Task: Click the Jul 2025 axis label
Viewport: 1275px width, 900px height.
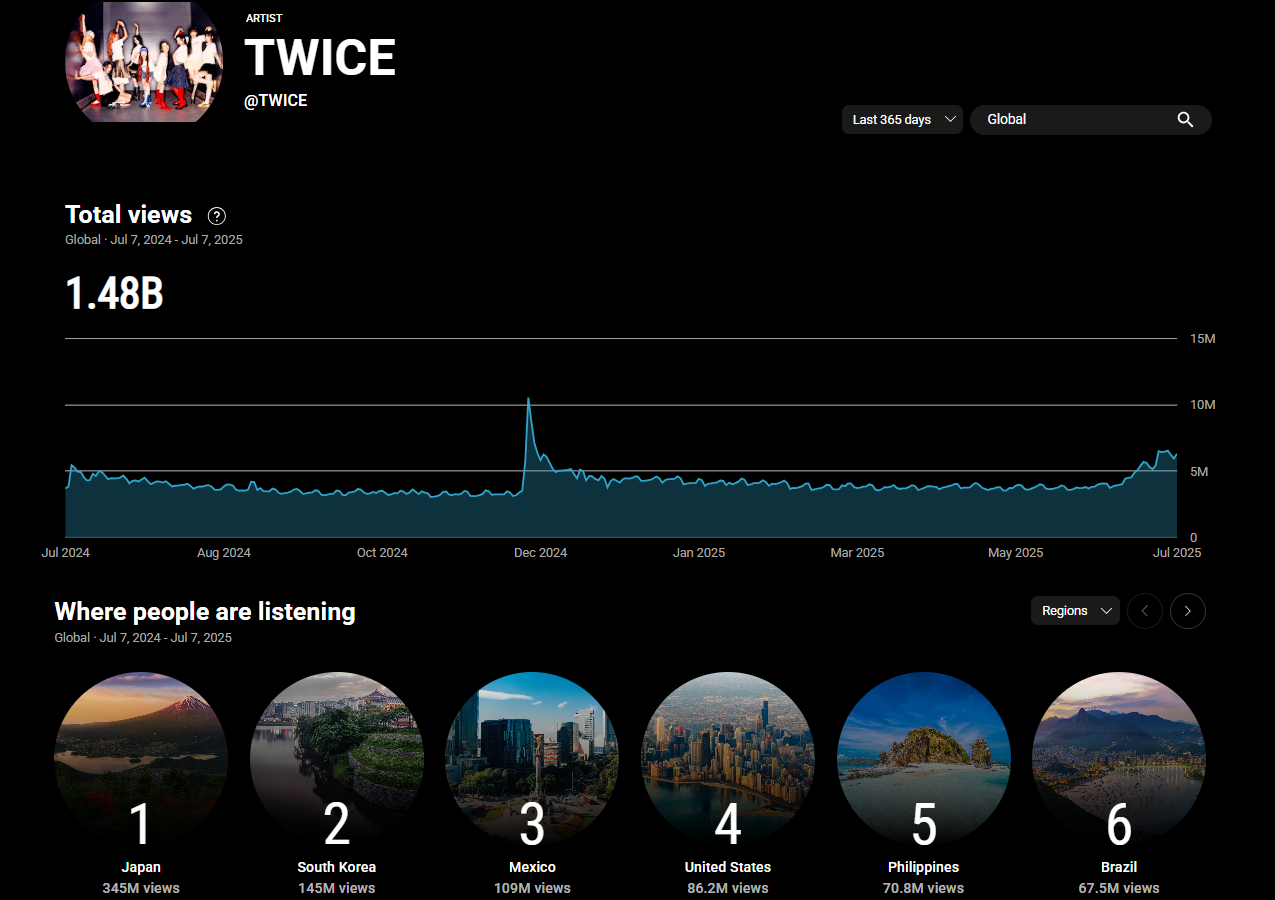Action: click(x=1177, y=553)
